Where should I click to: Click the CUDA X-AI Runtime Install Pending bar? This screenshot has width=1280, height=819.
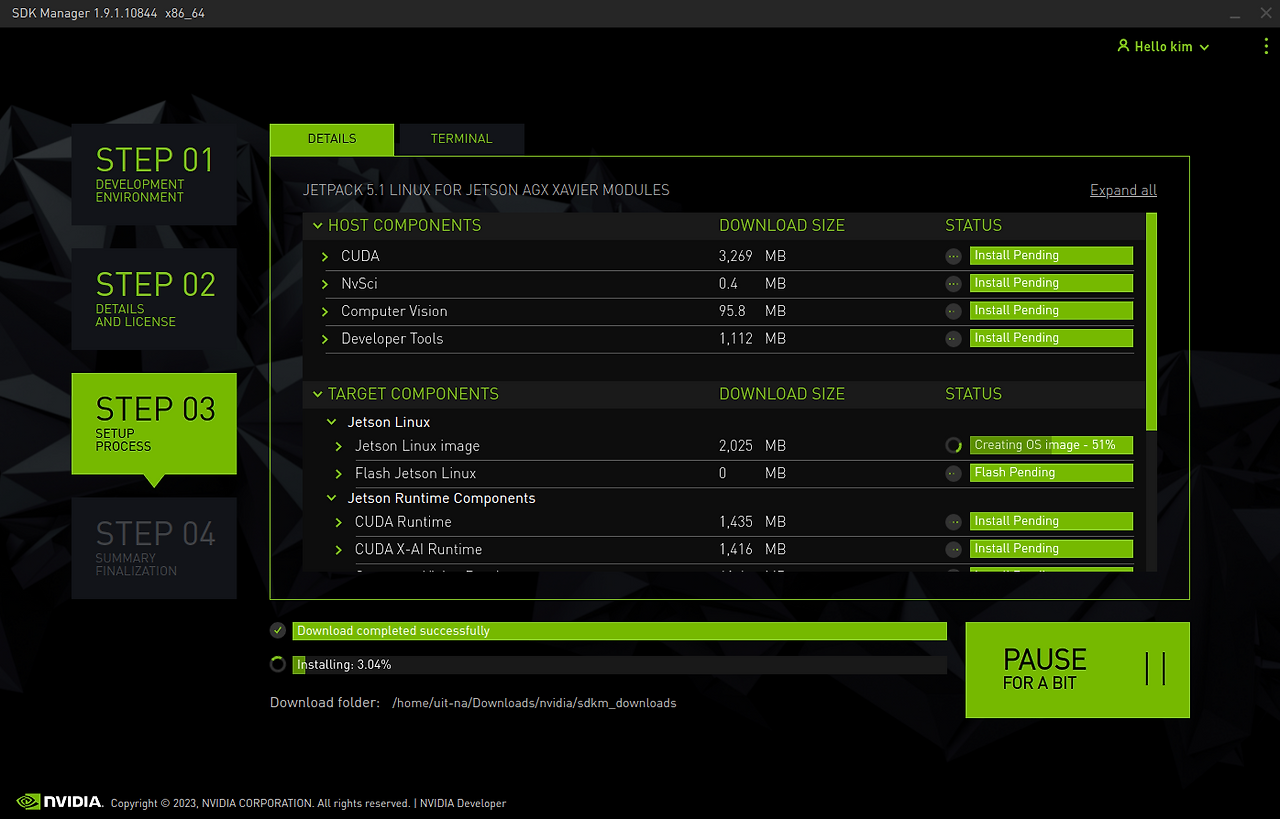click(x=1051, y=548)
